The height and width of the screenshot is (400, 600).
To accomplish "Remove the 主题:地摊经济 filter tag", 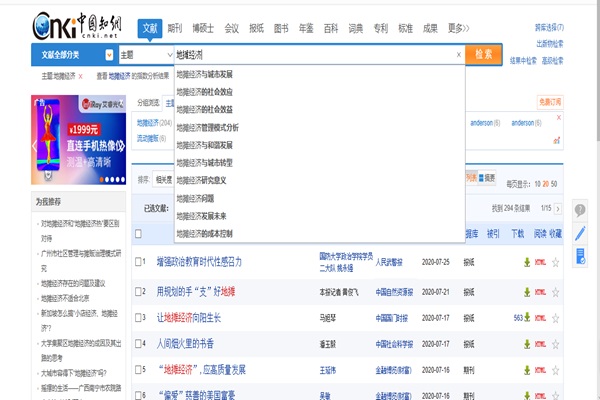I will (80, 77).
